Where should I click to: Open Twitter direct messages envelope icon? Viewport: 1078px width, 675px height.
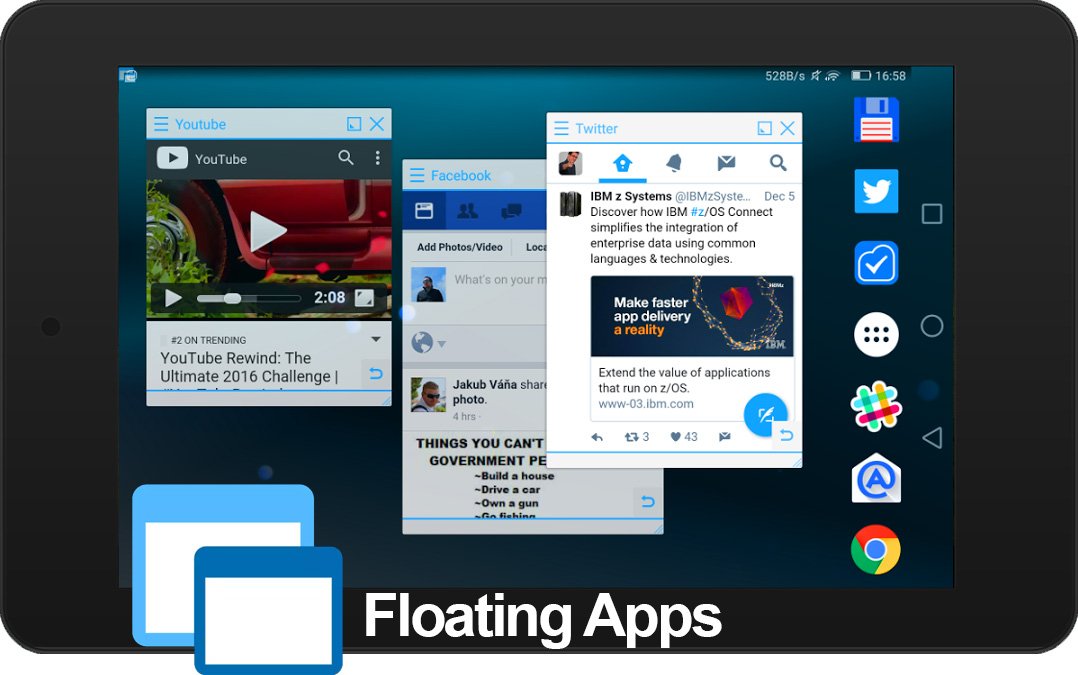(725, 162)
